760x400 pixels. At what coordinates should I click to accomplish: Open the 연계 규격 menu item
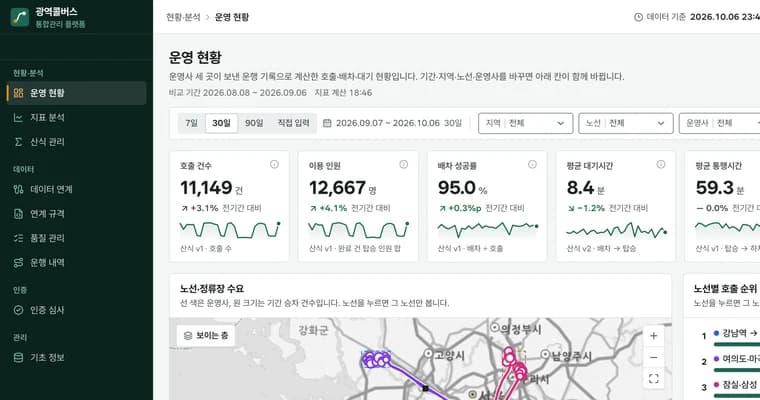click(76, 213)
